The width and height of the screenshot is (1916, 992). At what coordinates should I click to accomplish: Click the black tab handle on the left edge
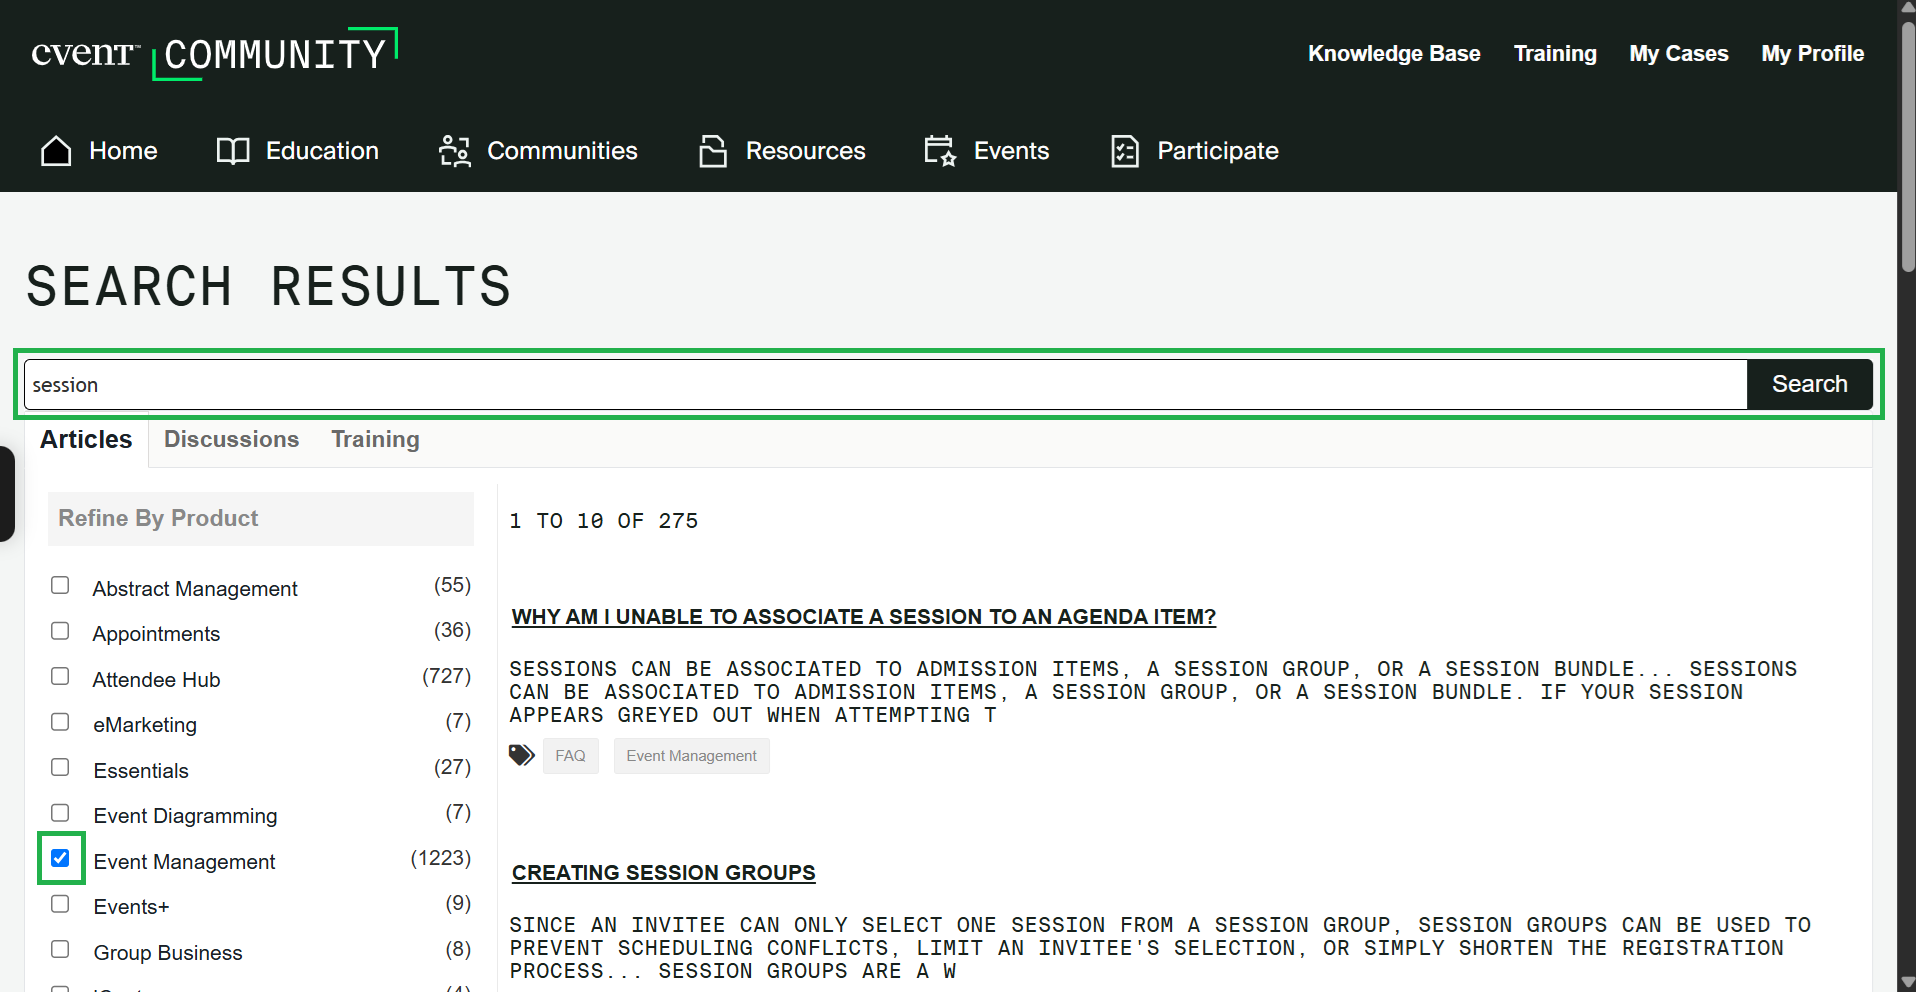[7, 494]
